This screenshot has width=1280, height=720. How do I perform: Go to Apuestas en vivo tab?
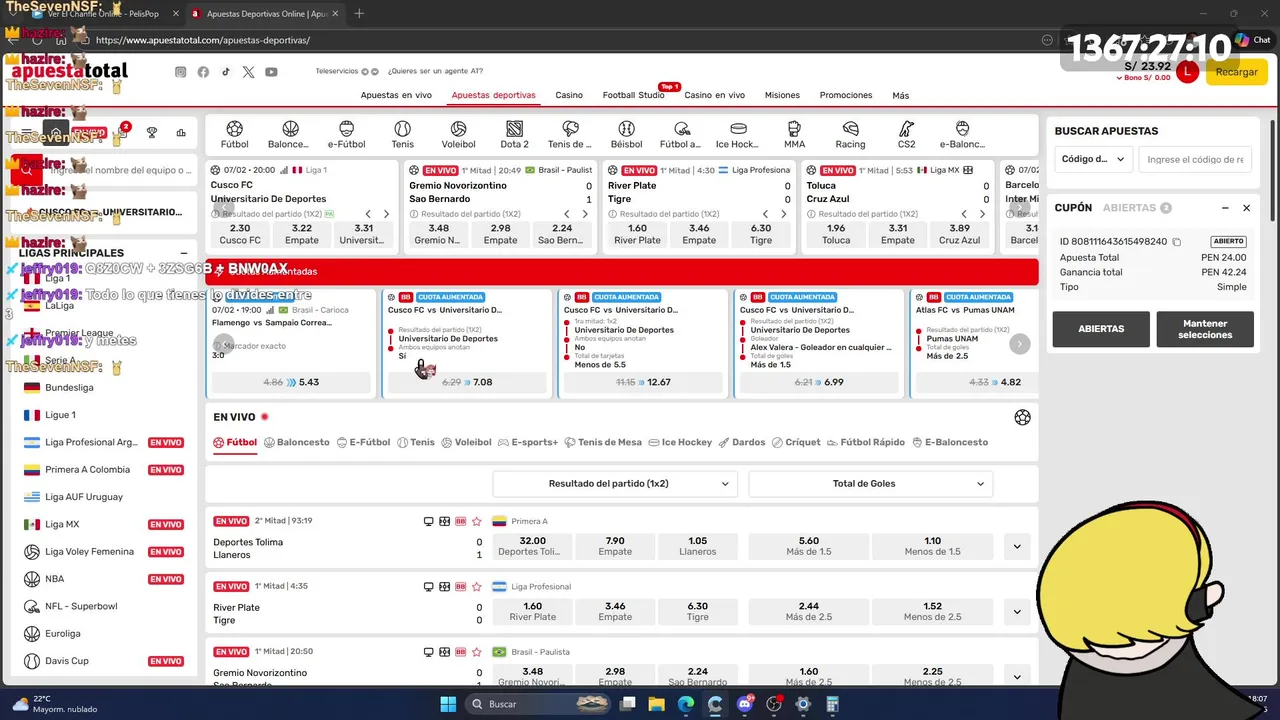pyautogui.click(x=396, y=95)
